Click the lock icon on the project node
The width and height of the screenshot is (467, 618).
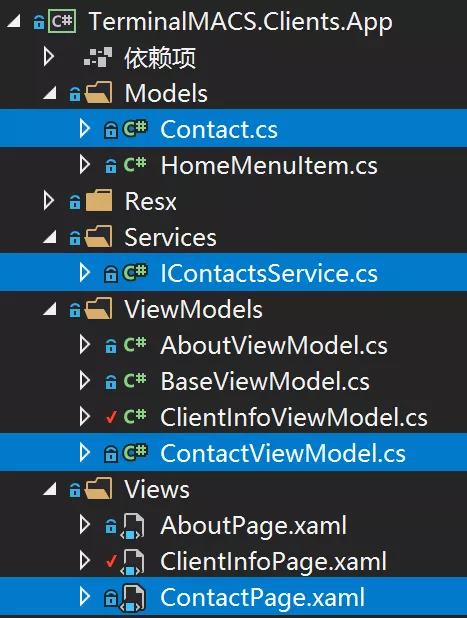click(x=39, y=22)
